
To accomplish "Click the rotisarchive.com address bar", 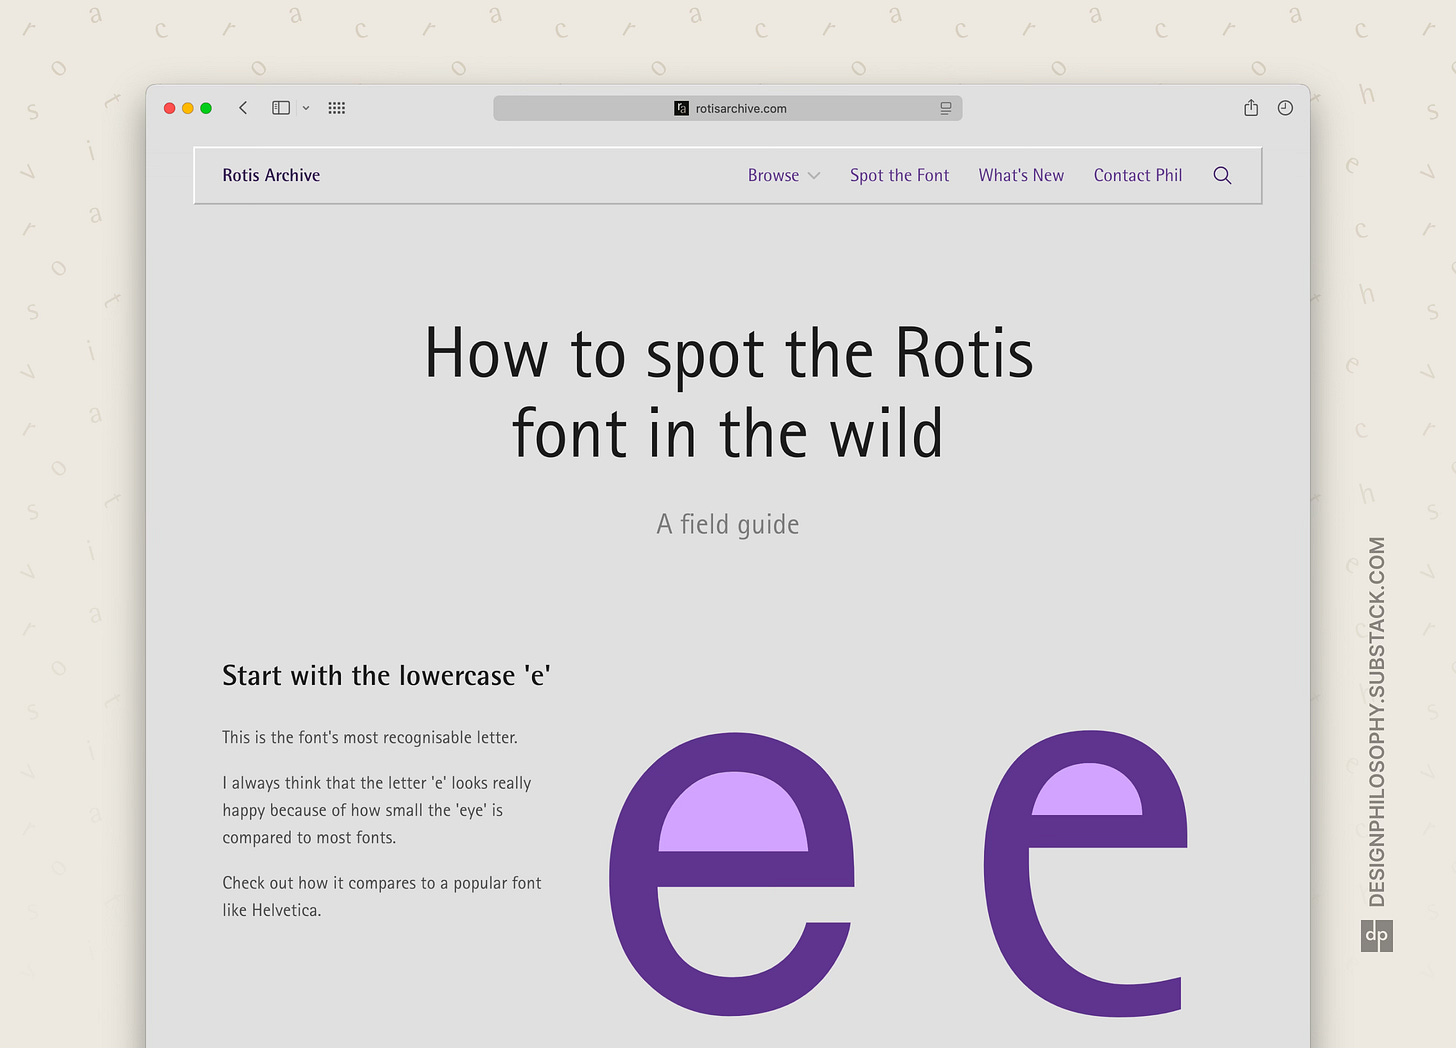I will tap(728, 108).
